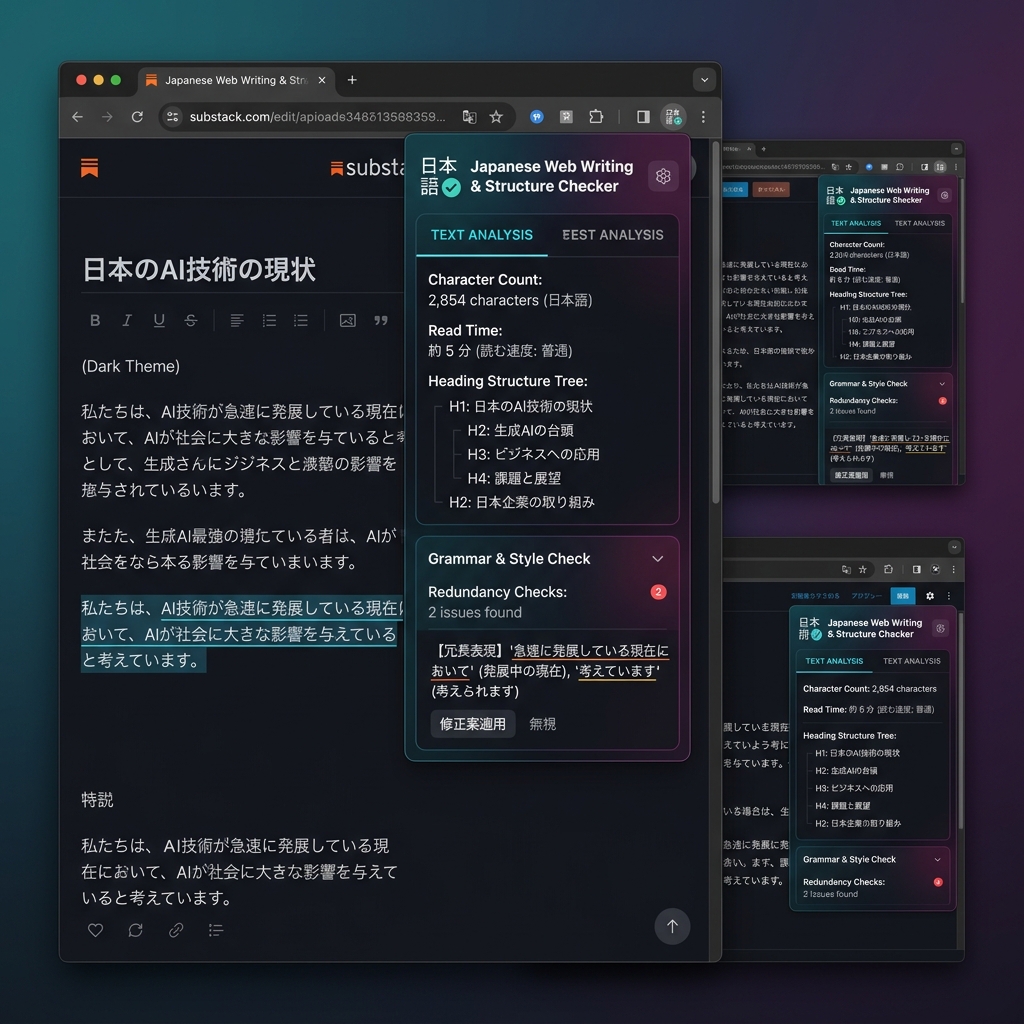This screenshot has width=1024, height=1024.
Task: Open the Chrome three-dot menu
Action: 703,117
